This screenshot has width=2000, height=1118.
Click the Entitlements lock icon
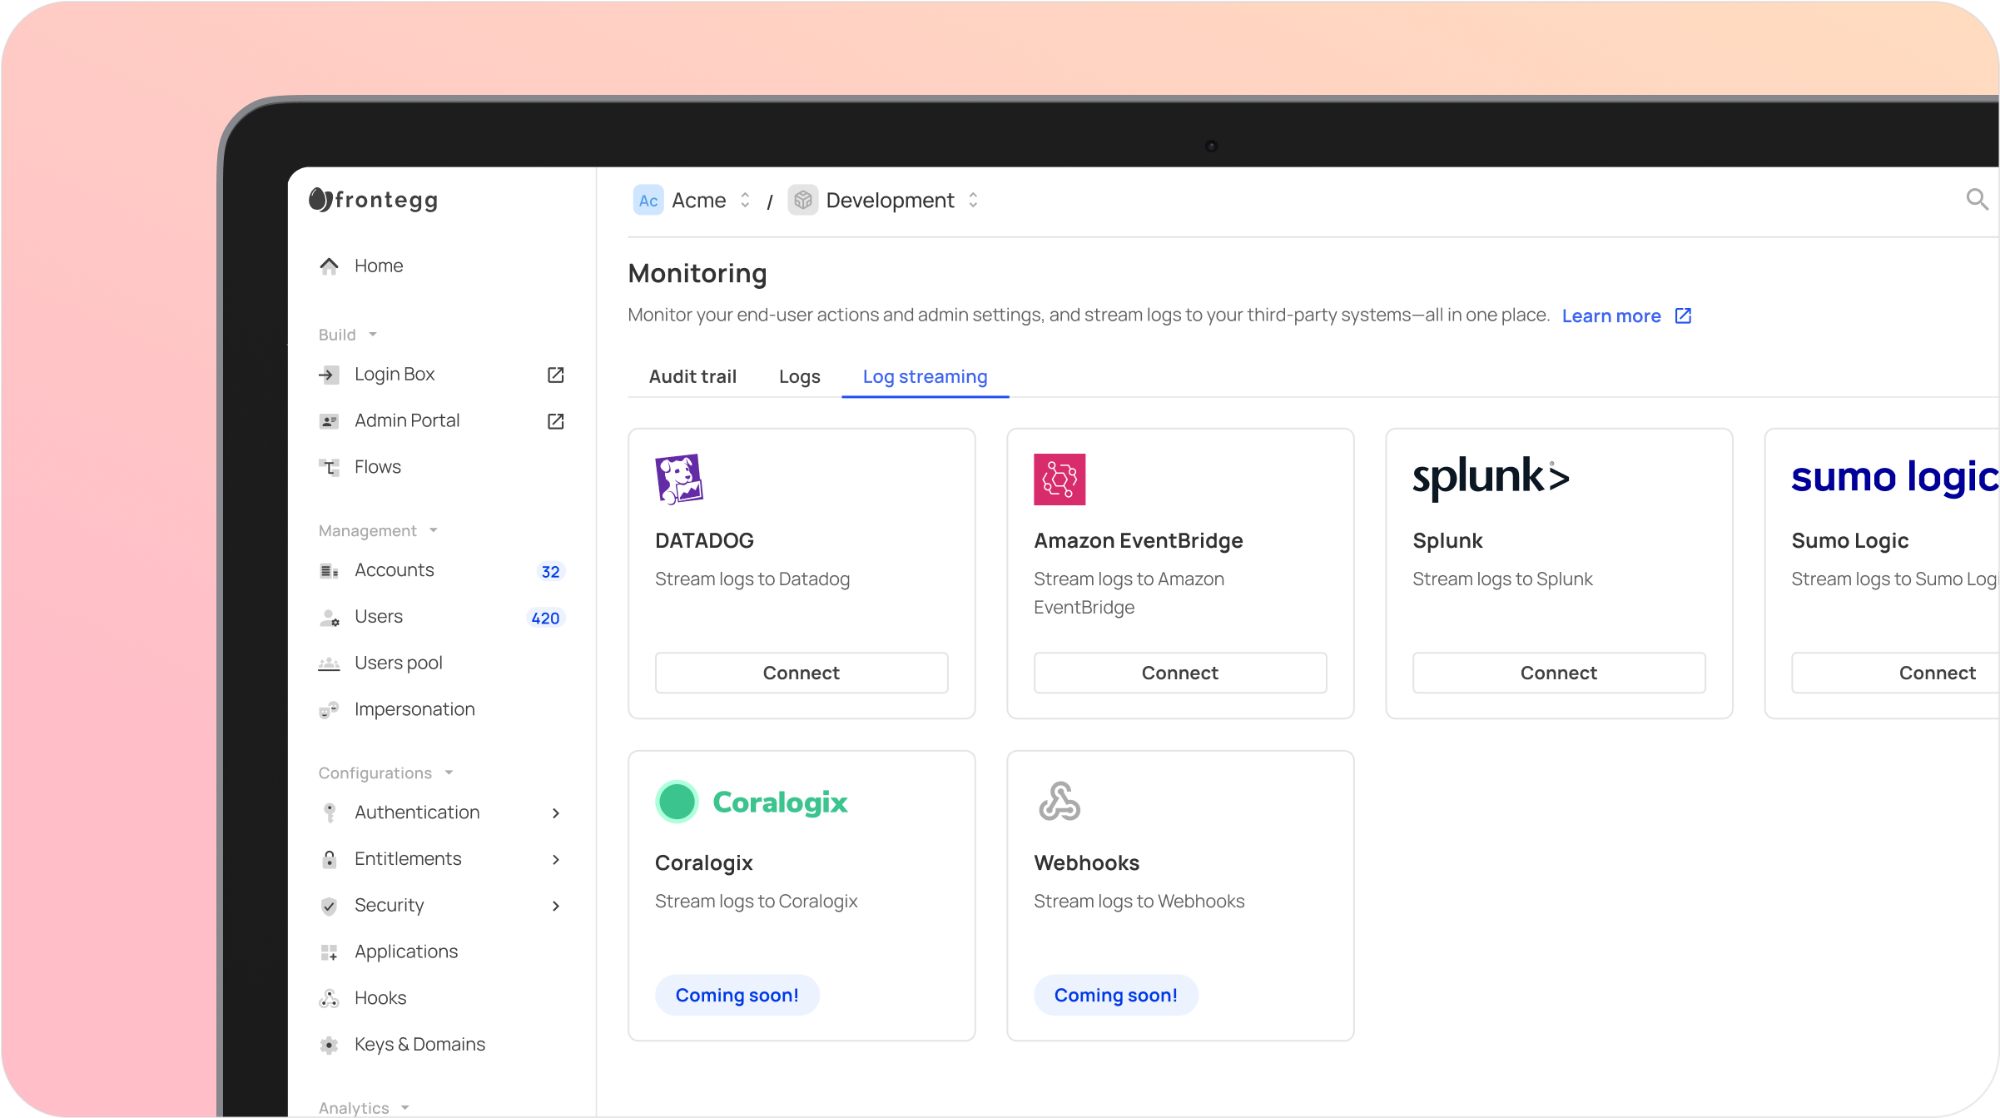pyautogui.click(x=329, y=859)
